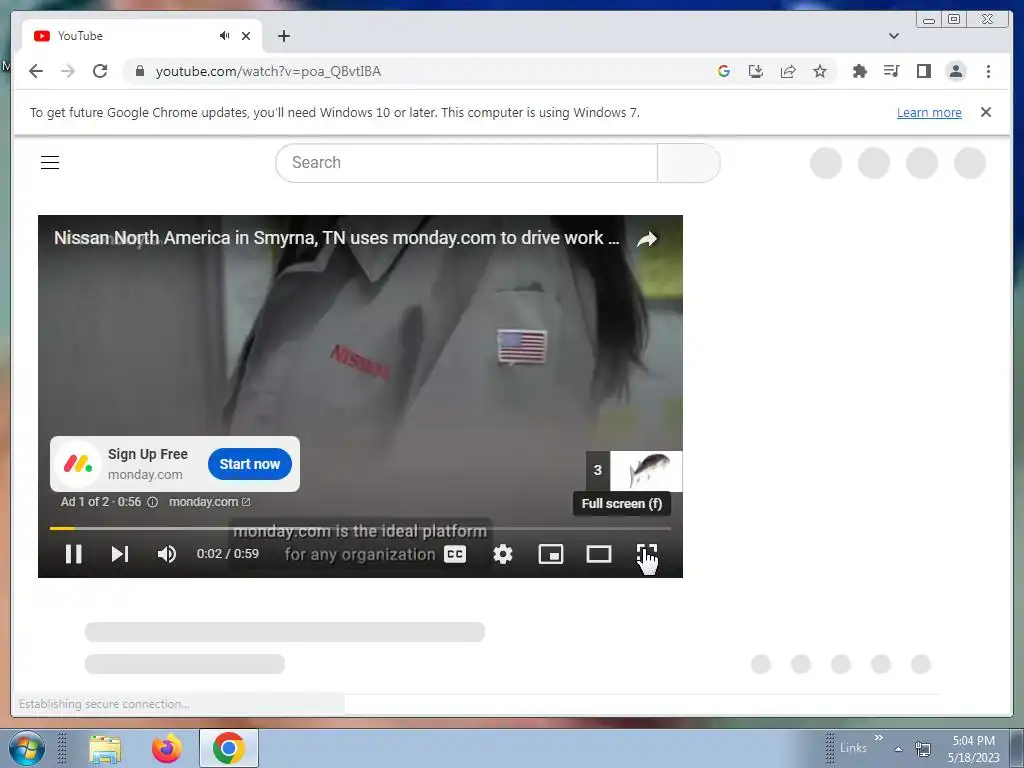The width and height of the screenshot is (1024, 768).
Task: Open Chrome profile avatar menu
Action: pyautogui.click(x=956, y=71)
